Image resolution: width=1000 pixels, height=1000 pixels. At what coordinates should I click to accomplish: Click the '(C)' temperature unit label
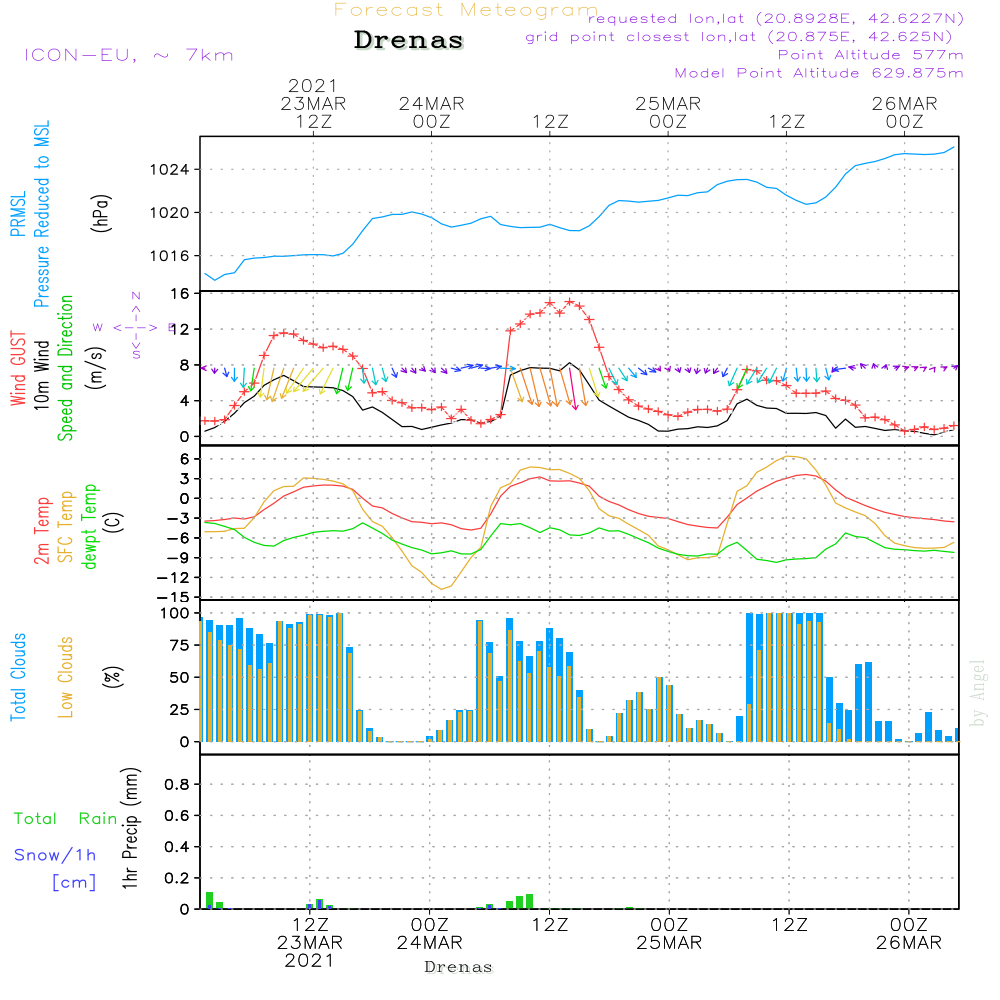[x=114, y=522]
